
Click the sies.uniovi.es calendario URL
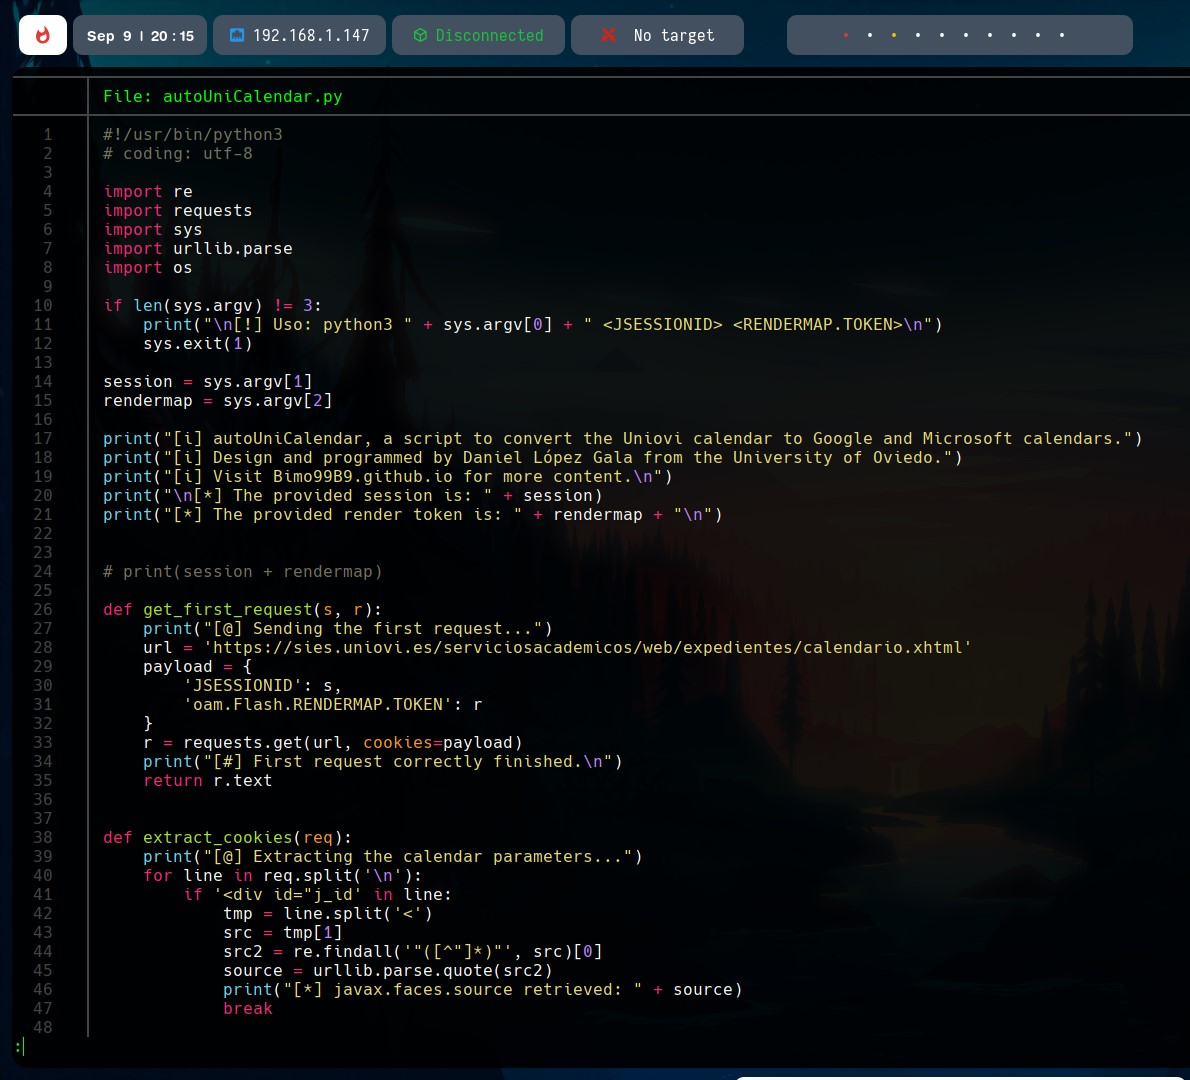(x=587, y=647)
